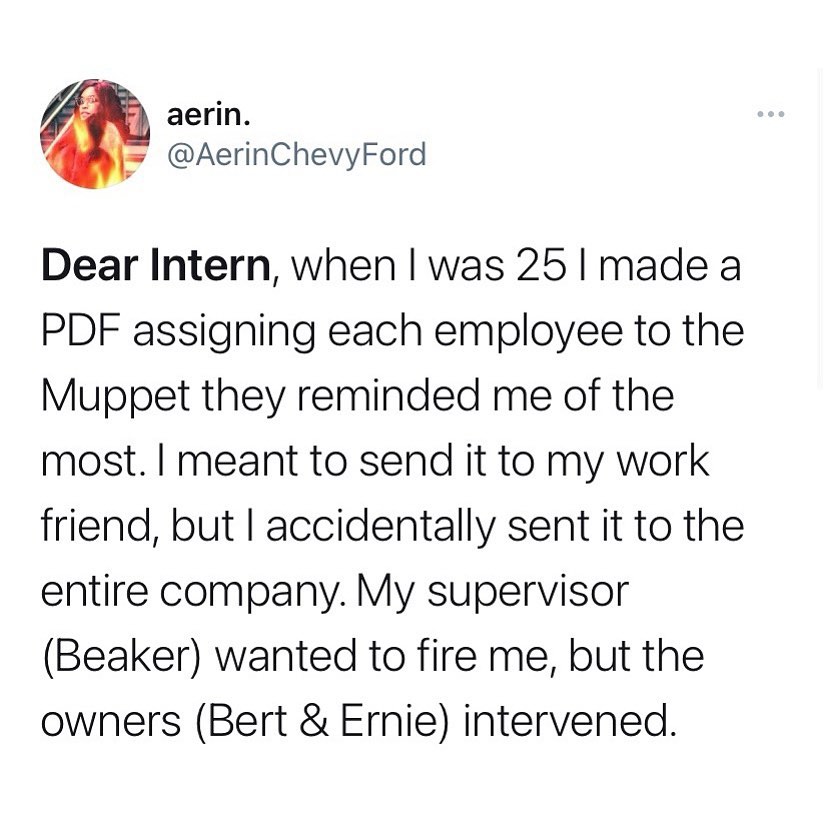Click the bold Dear Intern text
The image size is (827, 827).
point(156,266)
